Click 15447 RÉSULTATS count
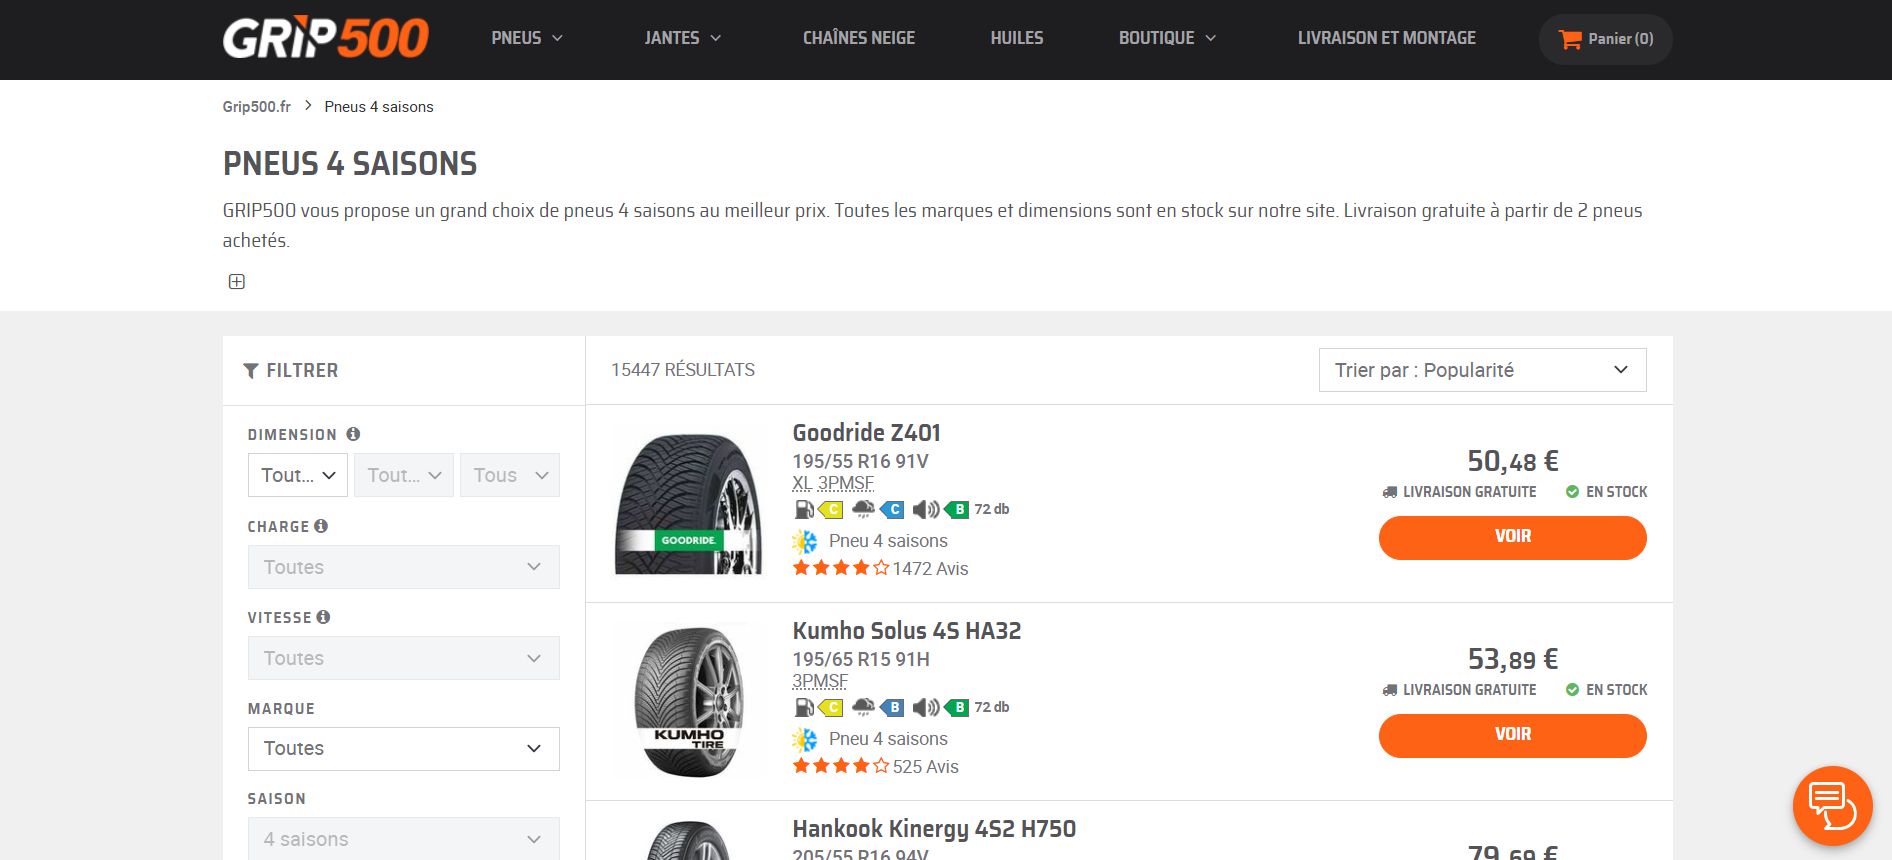 tap(683, 370)
